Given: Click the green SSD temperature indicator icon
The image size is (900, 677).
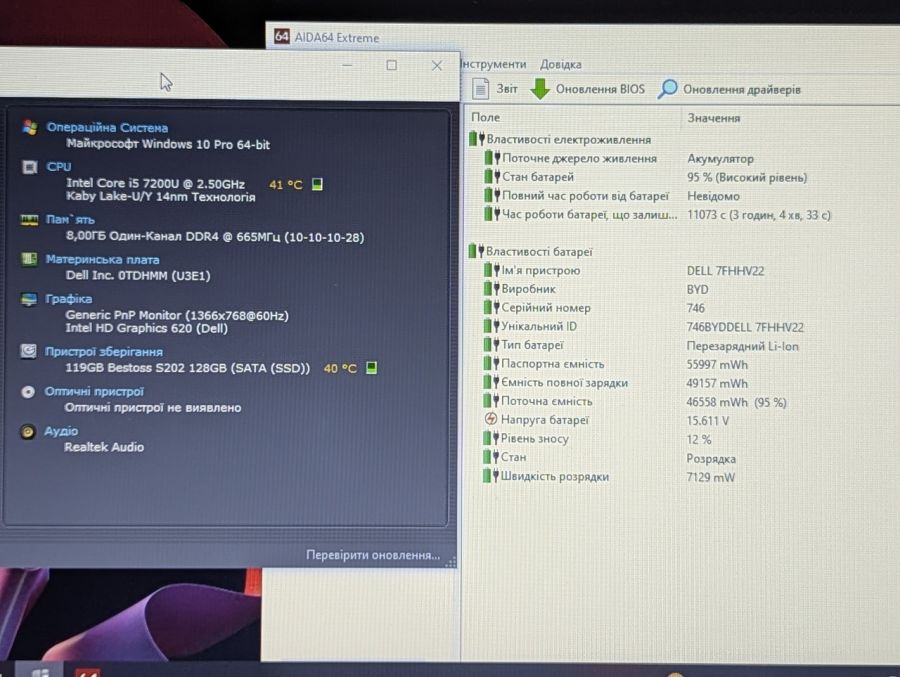Looking at the screenshot, I should pos(371,367).
